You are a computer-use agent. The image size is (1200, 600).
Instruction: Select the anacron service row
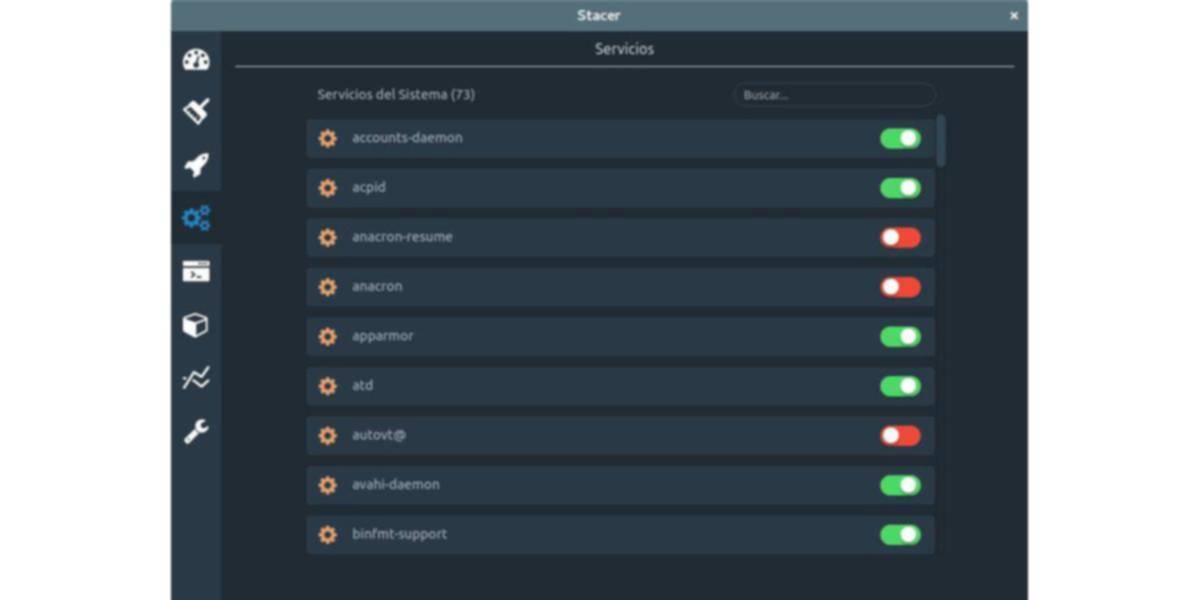(600, 287)
